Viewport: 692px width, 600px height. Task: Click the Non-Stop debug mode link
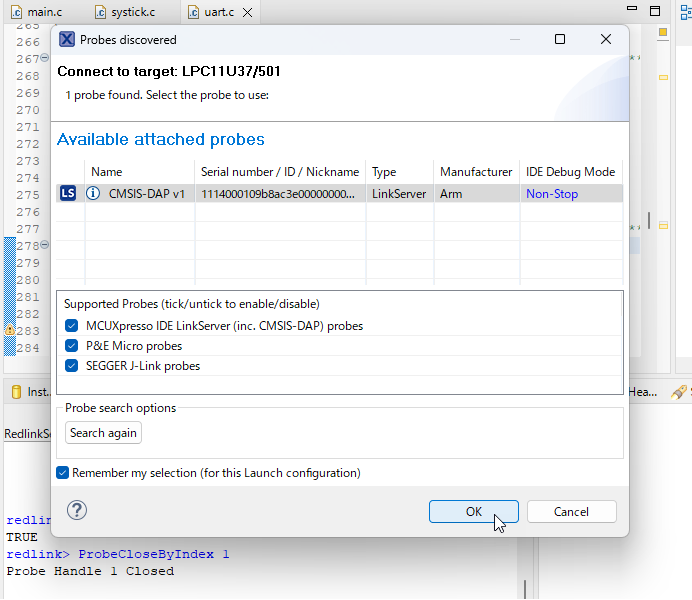(x=552, y=194)
